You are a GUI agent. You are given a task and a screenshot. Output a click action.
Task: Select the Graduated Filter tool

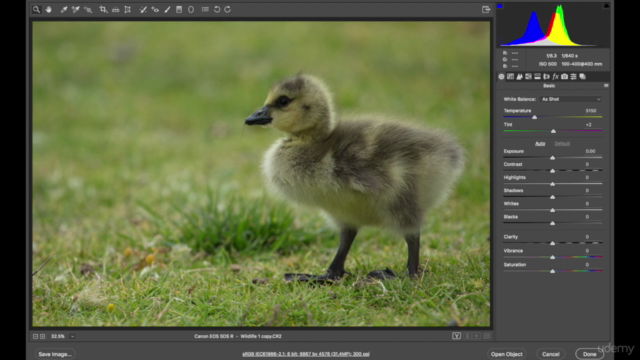tap(179, 9)
